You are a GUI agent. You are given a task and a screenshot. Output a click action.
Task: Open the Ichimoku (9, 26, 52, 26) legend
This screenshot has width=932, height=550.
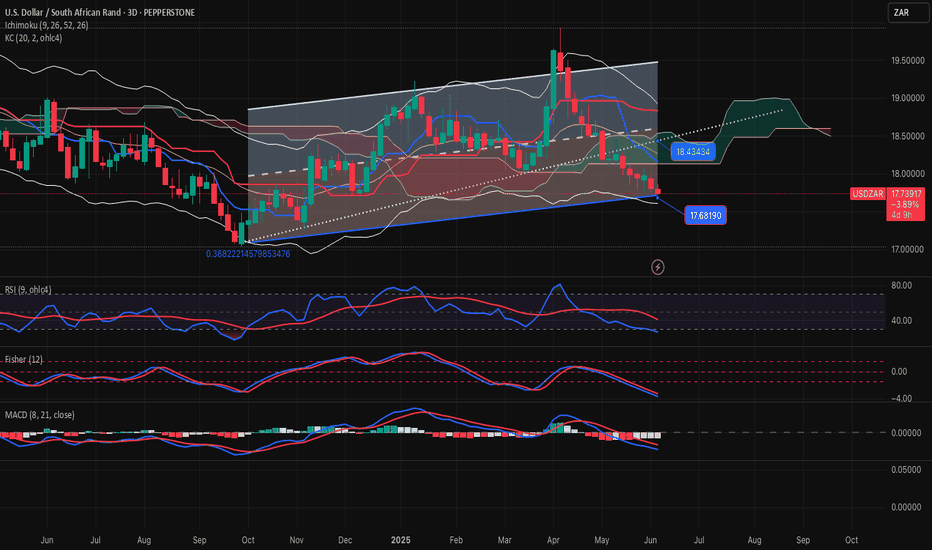point(46,26)
